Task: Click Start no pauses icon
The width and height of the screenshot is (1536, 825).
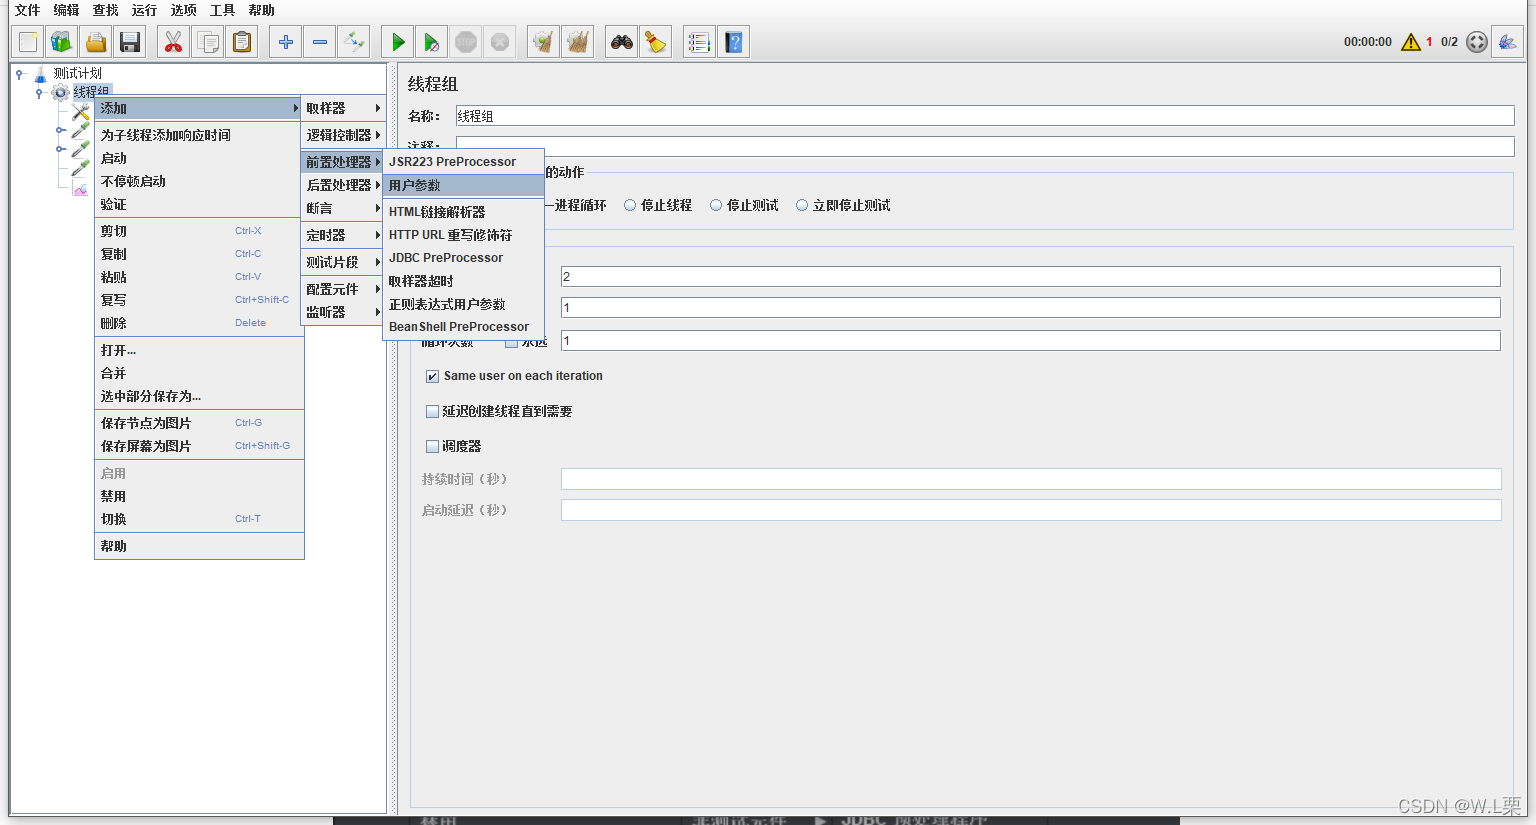Action: [432, 42]
